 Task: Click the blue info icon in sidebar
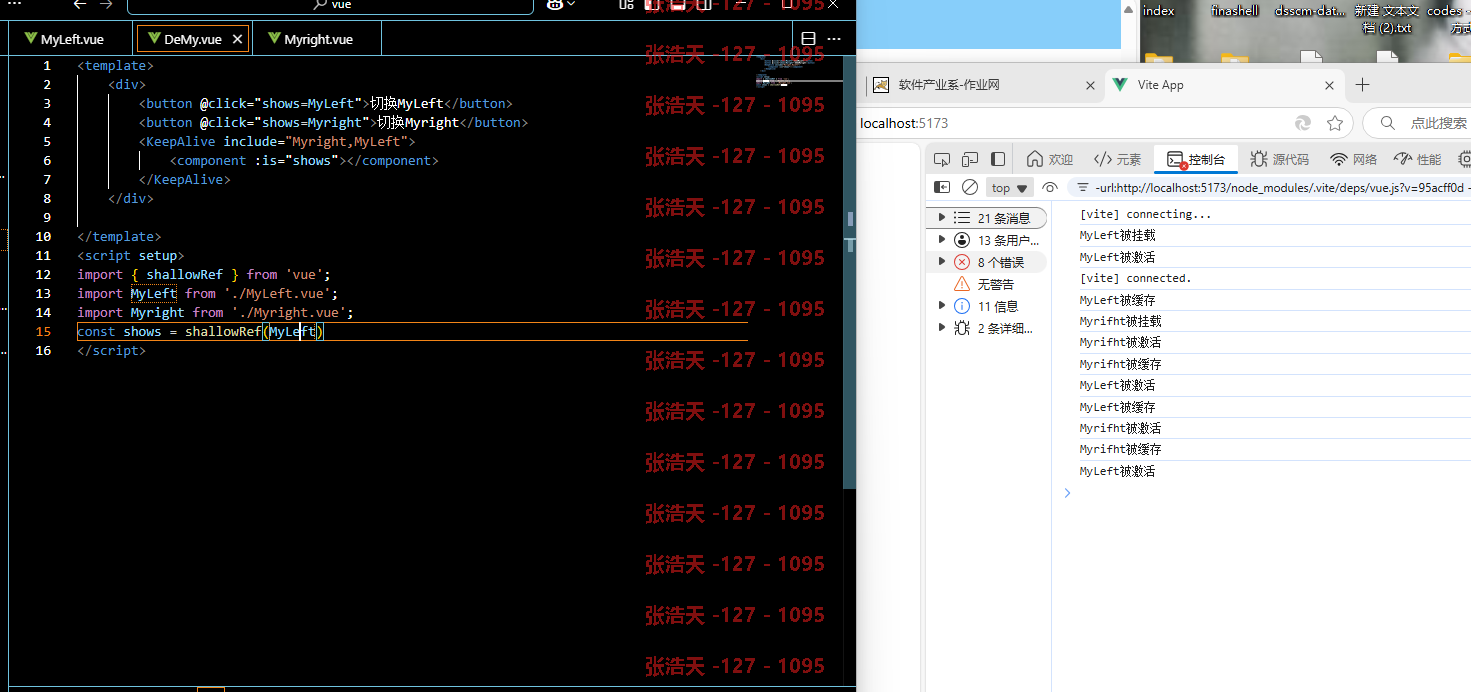pos(962,306)
